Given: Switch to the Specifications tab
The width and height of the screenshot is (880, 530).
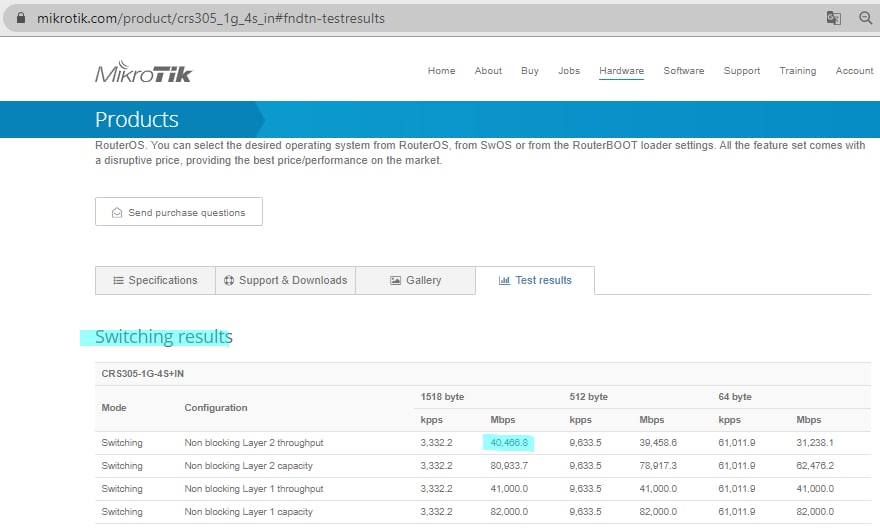Looking at the screenshot, I should [155, 280].
